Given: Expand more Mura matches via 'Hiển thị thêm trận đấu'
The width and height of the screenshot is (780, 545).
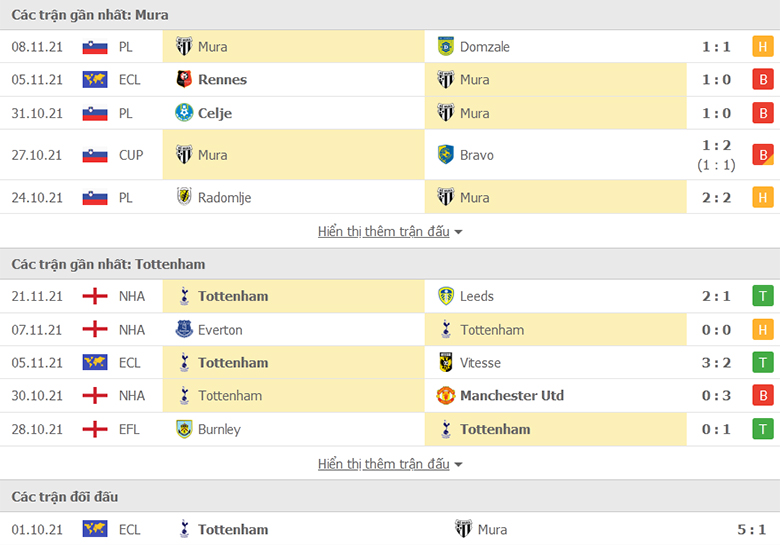Looking at the screenshot, I should pos(384,232).
